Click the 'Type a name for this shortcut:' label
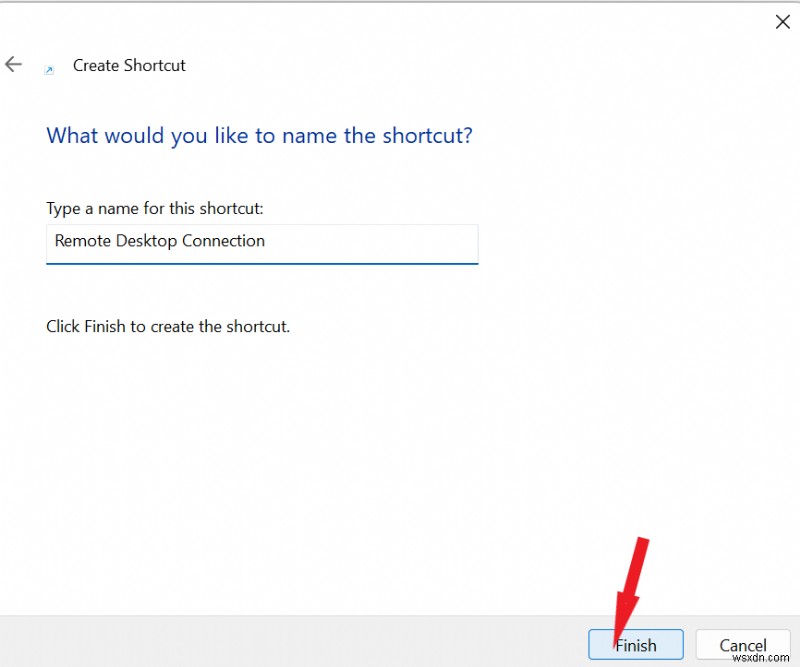Image resolution: width=800 pixels, height=667 pixels. click(155, 209)
